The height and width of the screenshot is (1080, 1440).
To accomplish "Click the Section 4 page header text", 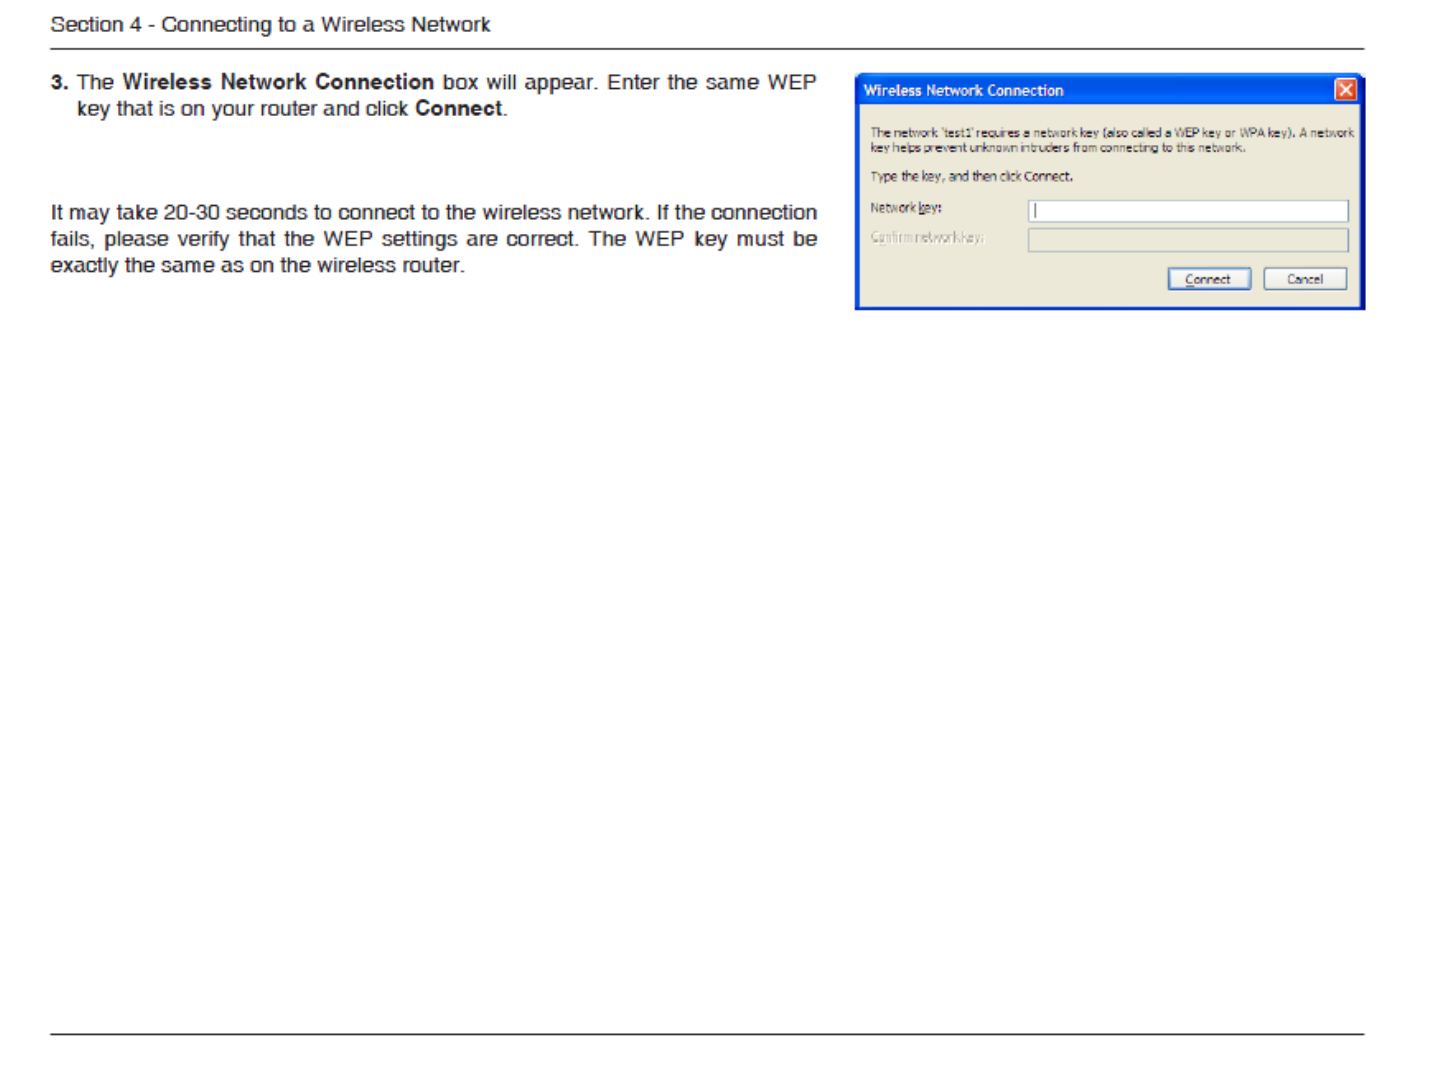I will coord(270,24).
